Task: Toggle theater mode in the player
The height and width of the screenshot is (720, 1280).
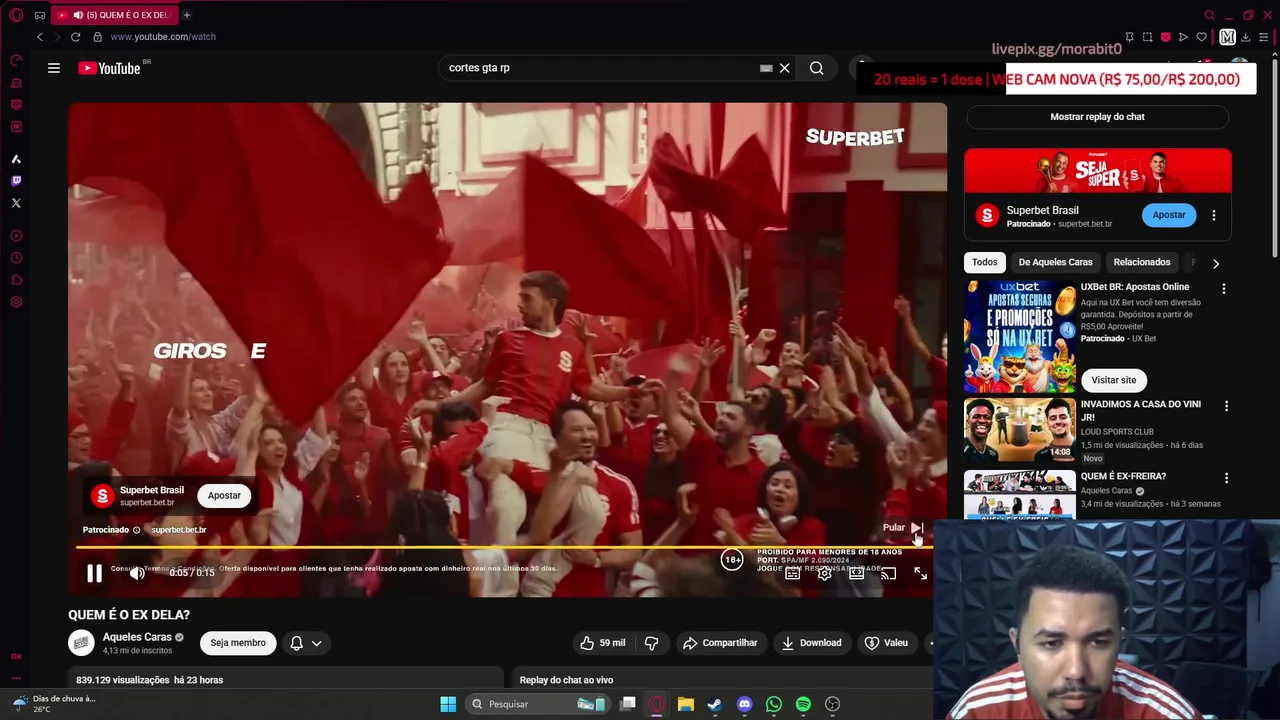Action: point(856,573)
